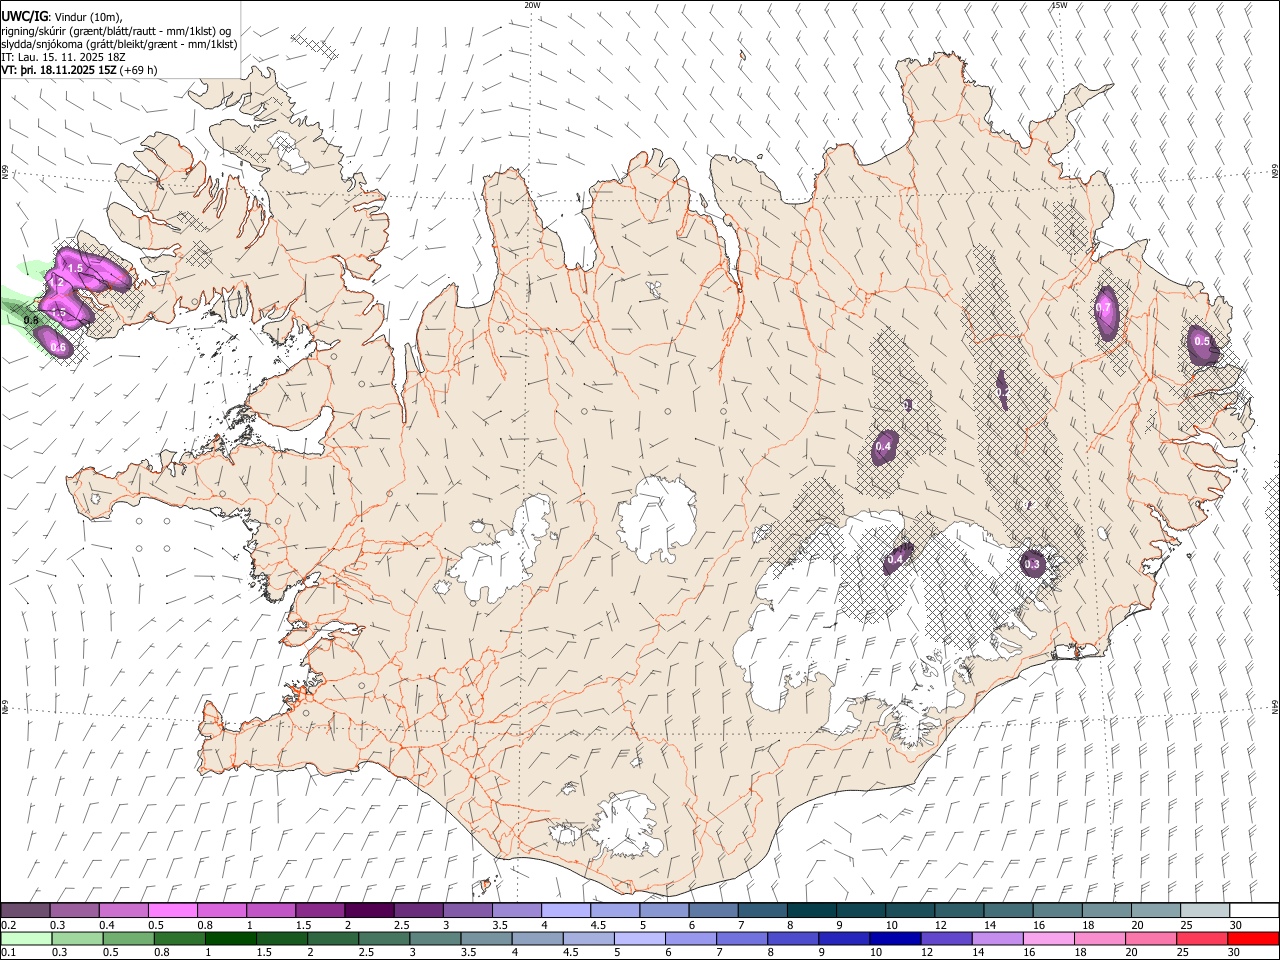Click the '15W' longitude label at top
The image size is (1280, 960).
click(x=1058, y=5)
